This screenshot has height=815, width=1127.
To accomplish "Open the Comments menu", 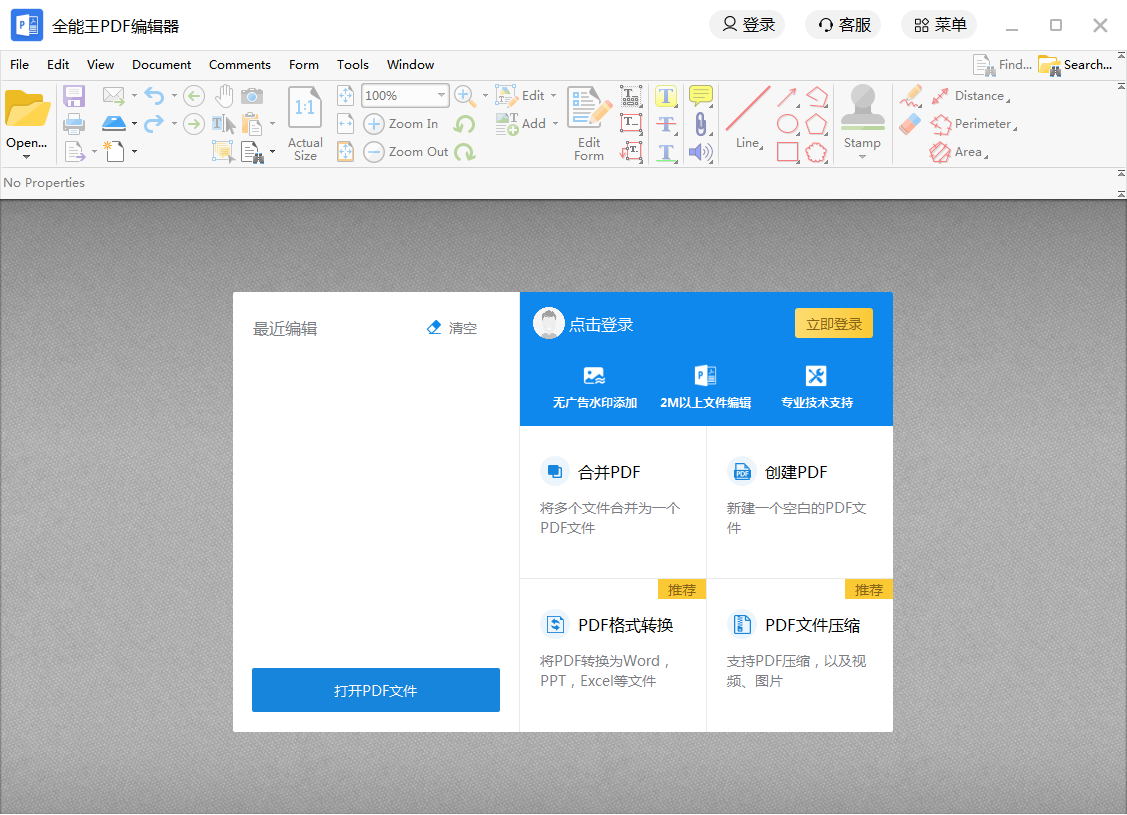I will coord(239,64).
